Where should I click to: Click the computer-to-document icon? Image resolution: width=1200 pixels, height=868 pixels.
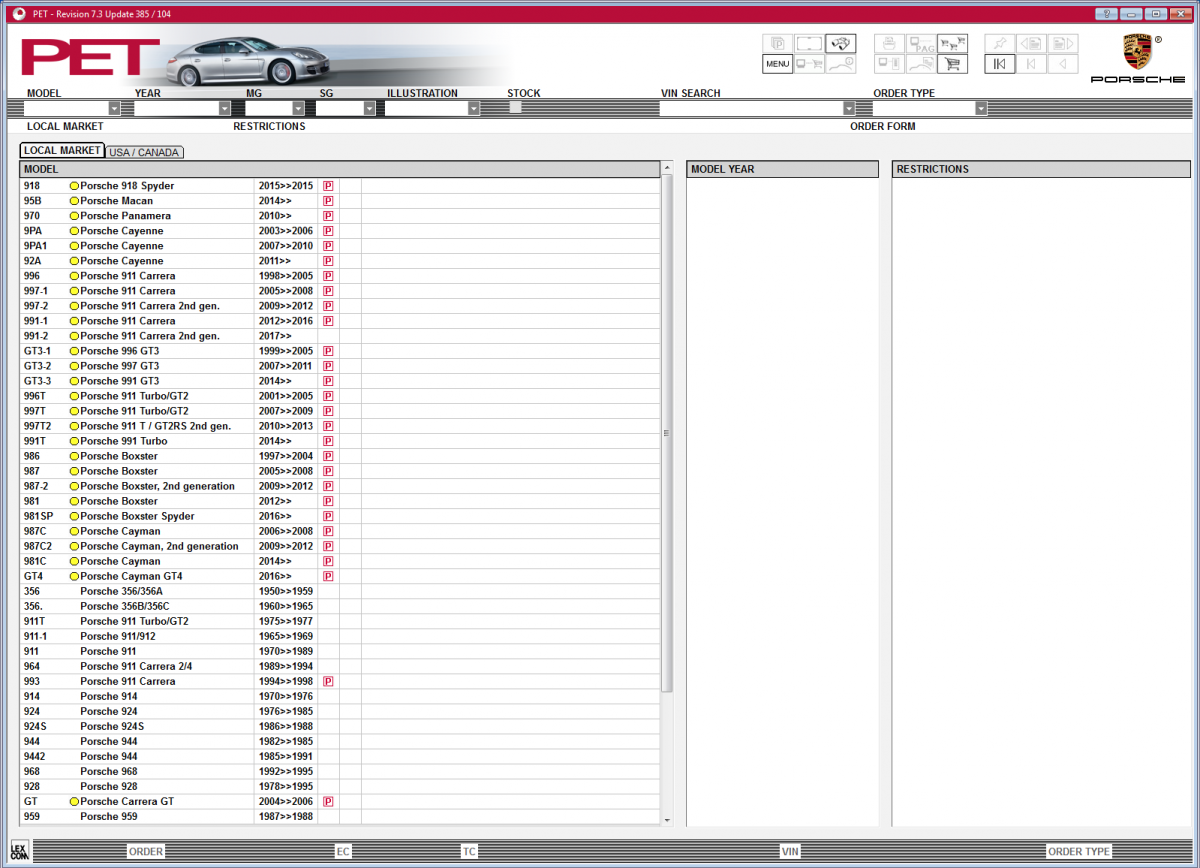pyautogui.click(x=889, y=64)
